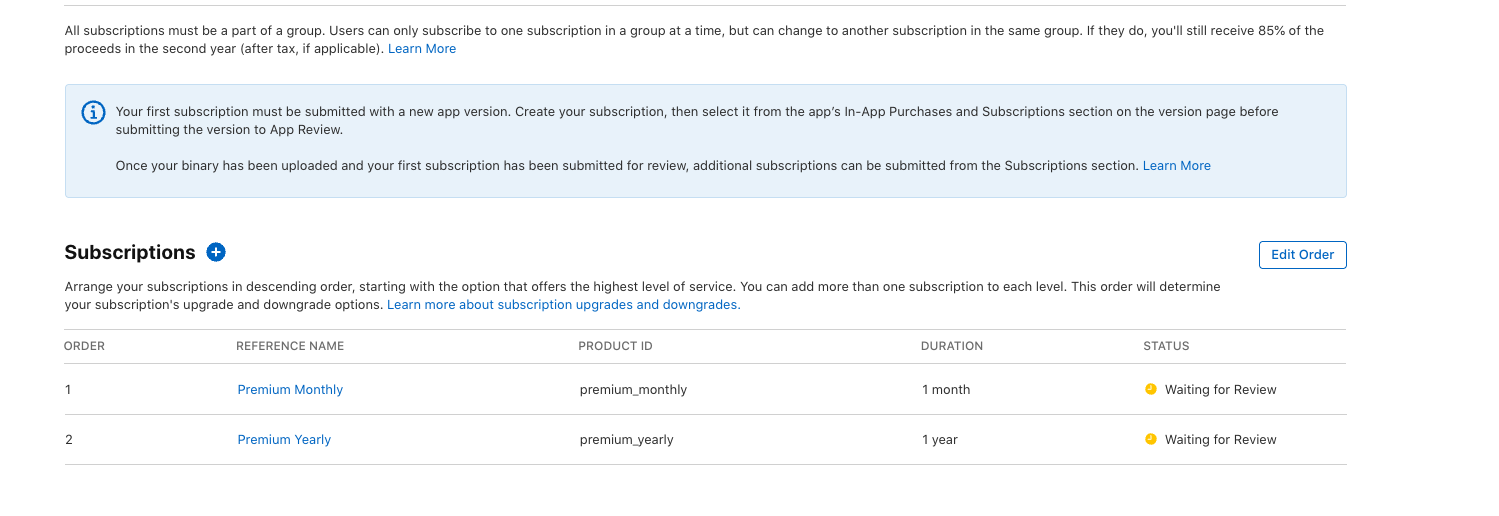This screenshot has width=1499, height=516.
Task: Click the STATUS column header
Action: click(1166, 346)
